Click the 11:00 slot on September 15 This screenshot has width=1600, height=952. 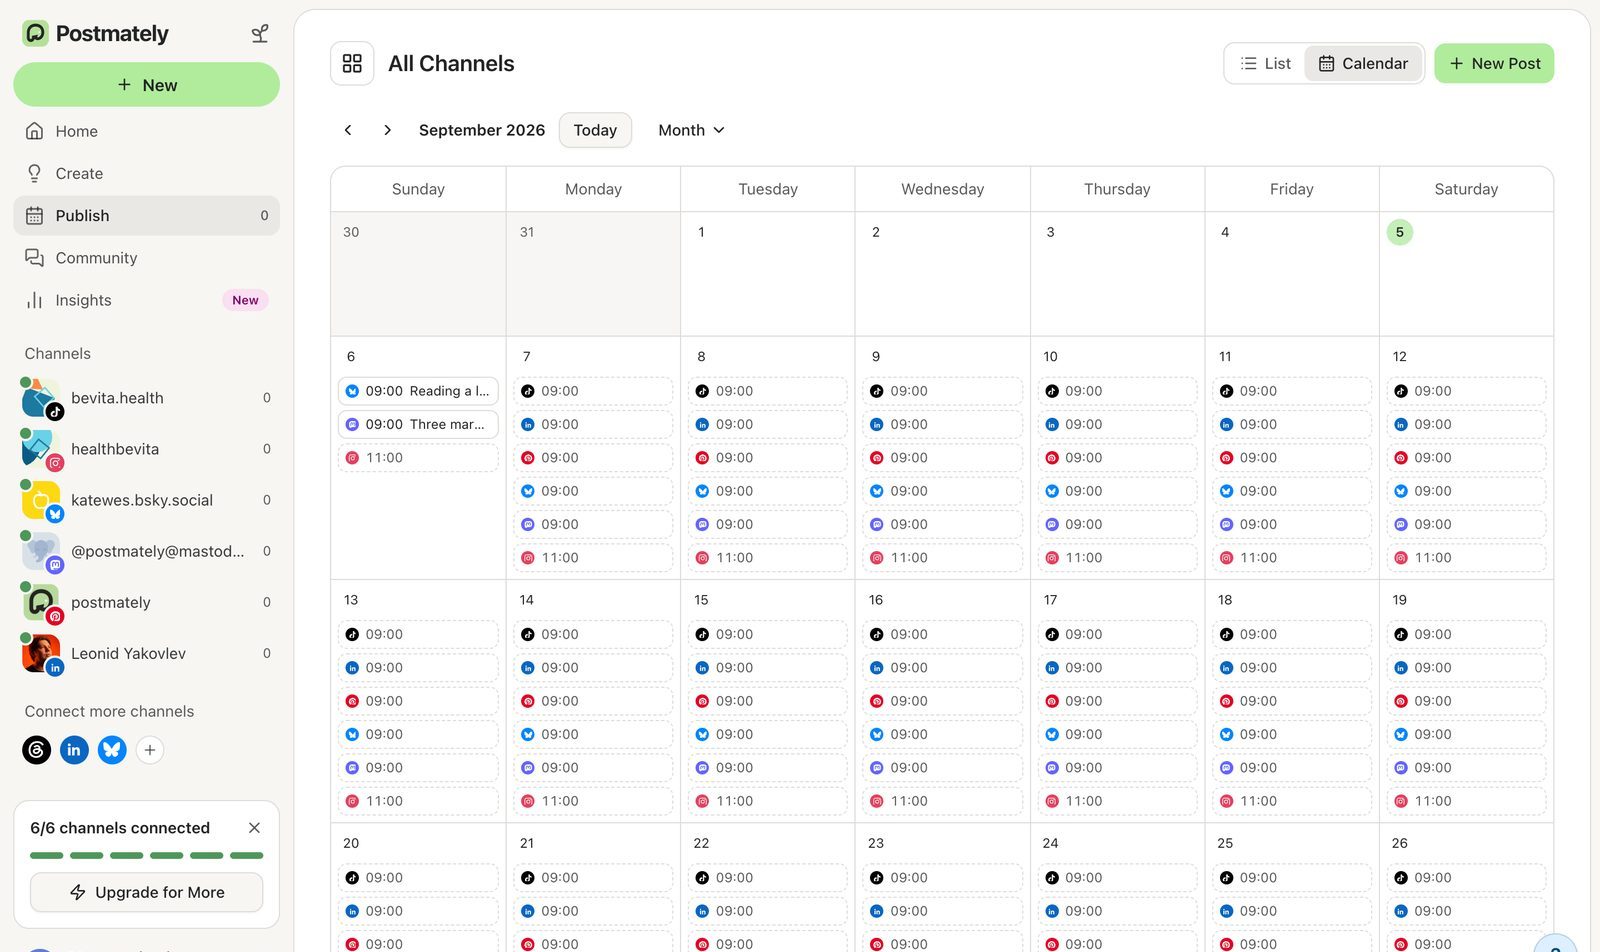tap(768, 801)
